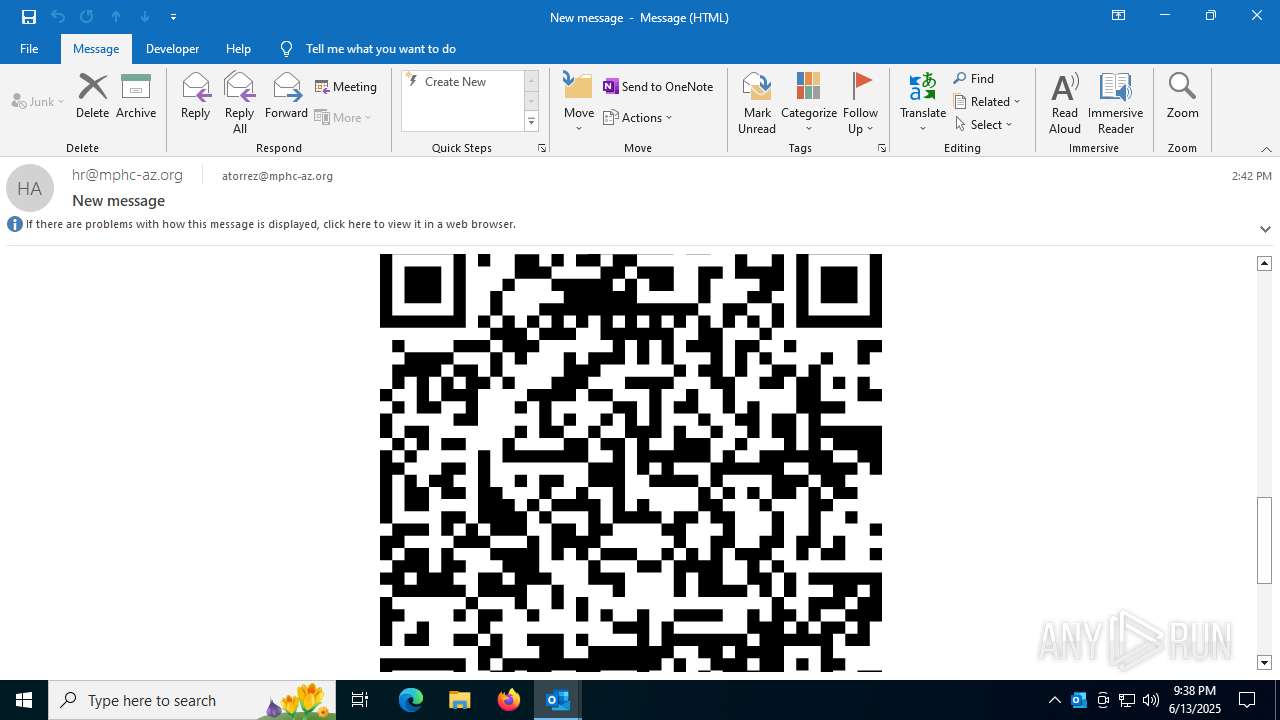Open the Windows Start menu

(24, 700)
